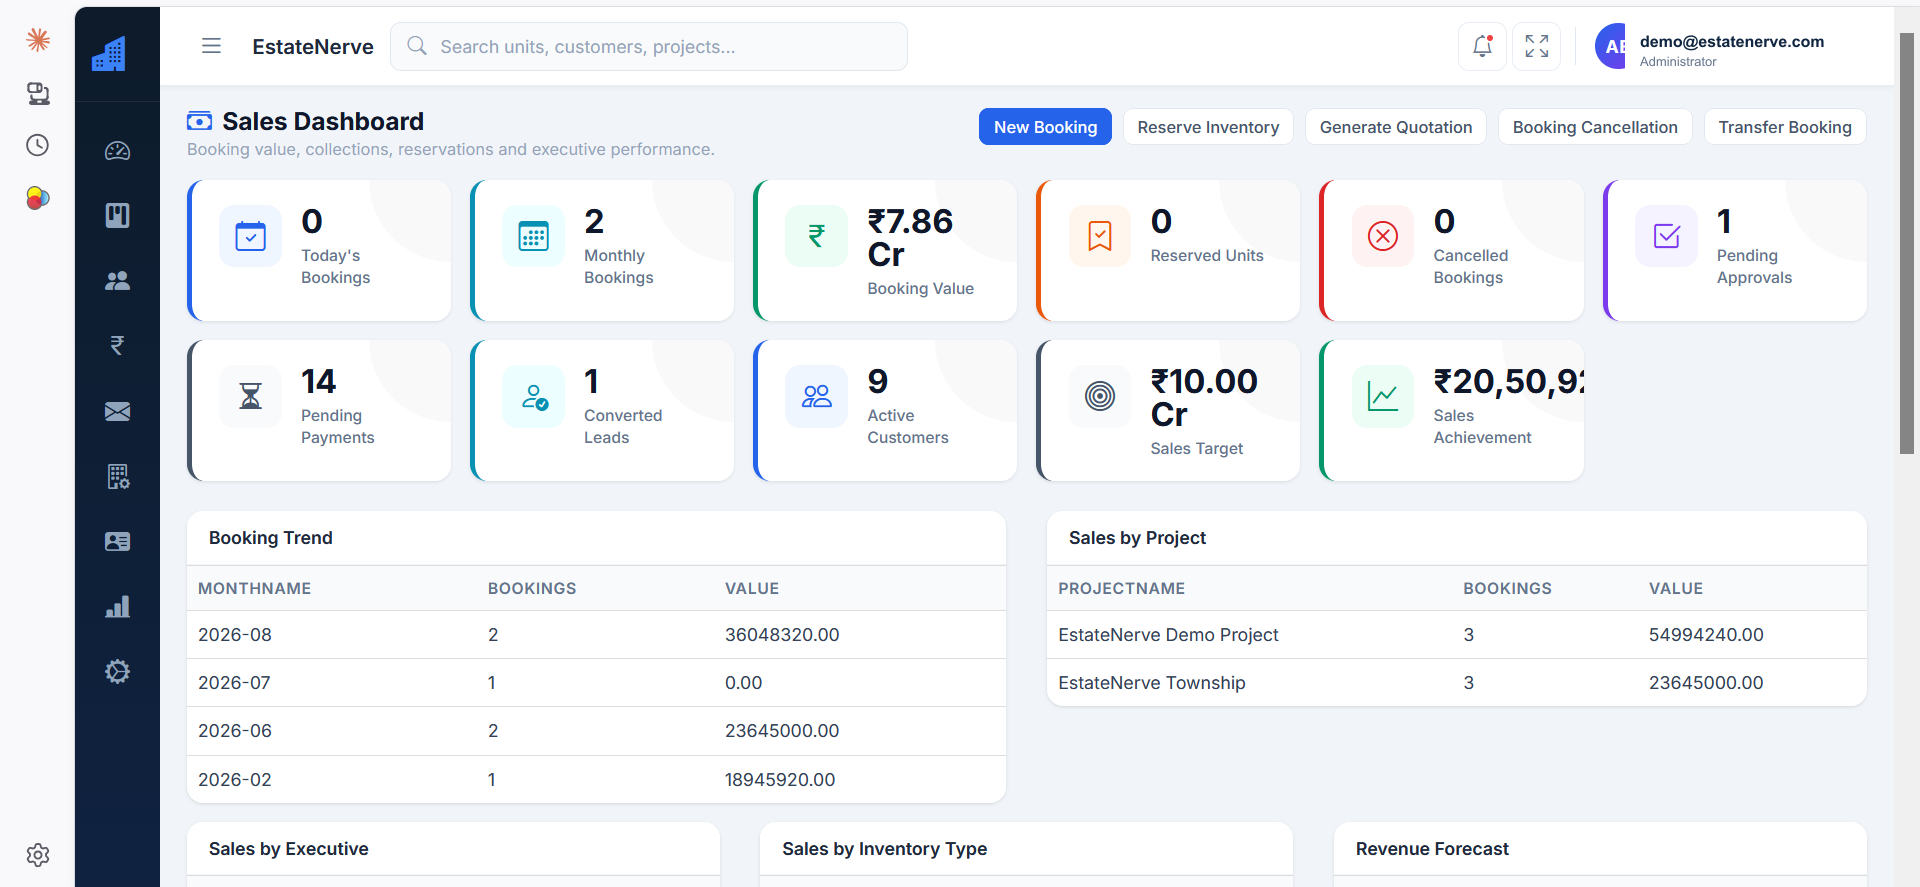Click the Sales Achievement line chart icon

[x=1383, y=396]
